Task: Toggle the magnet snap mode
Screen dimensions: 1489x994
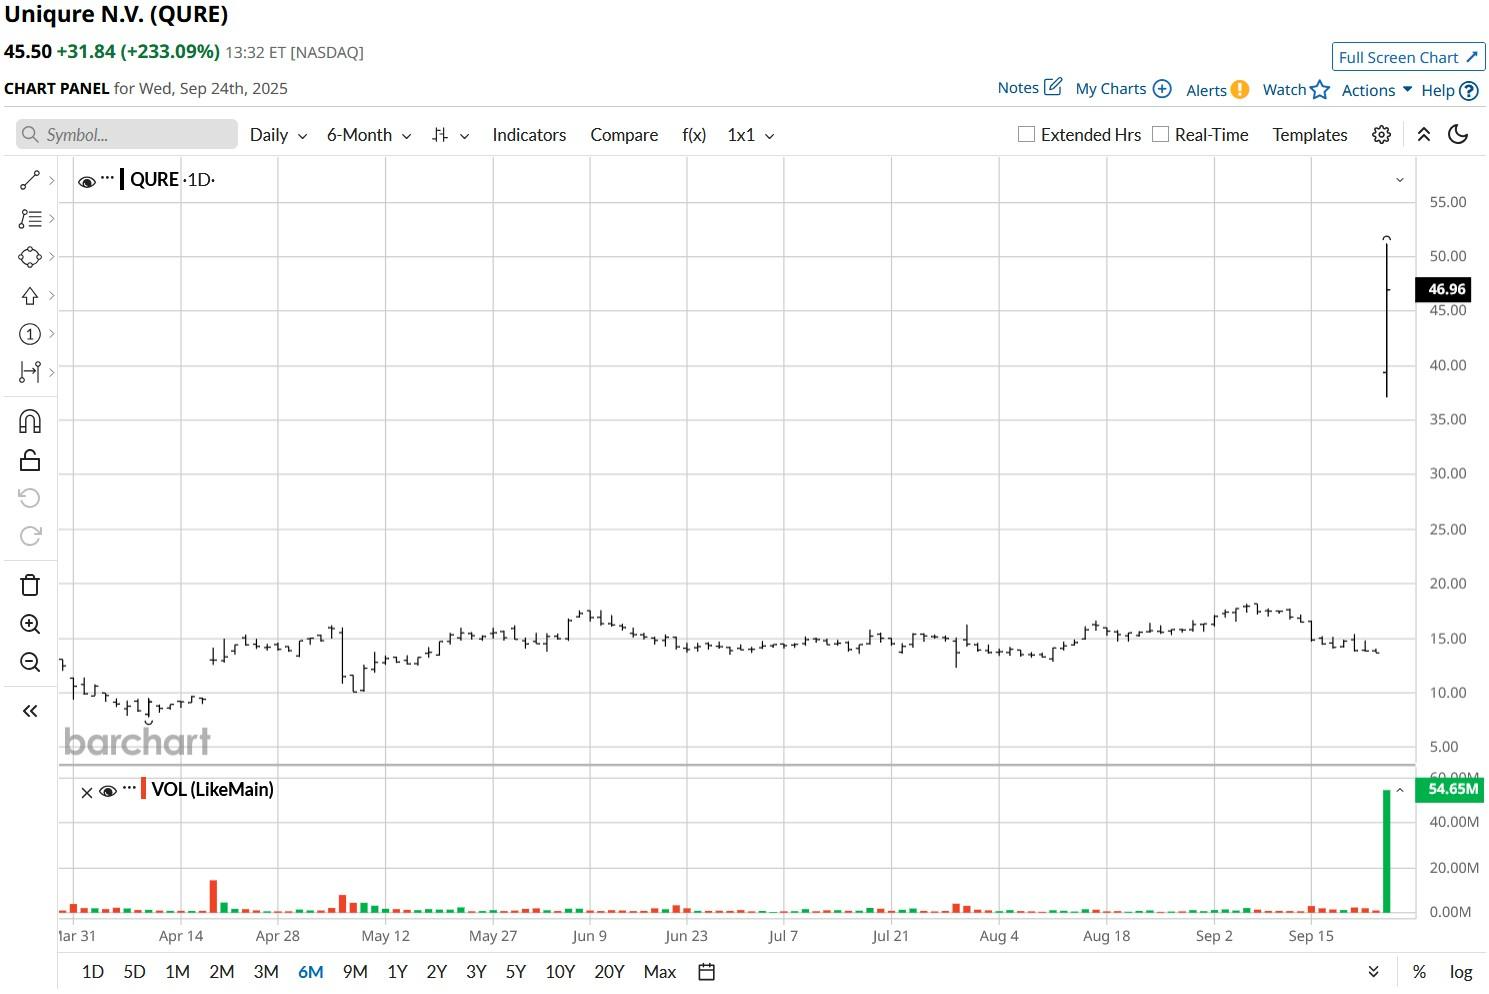Action: click(30, 421)
